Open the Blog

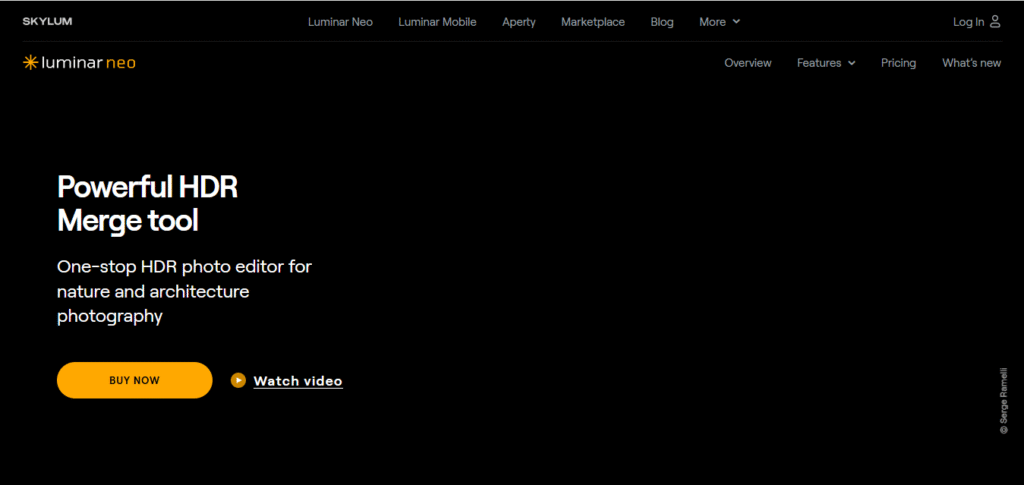pyautogui.click(x=662, y=22)
